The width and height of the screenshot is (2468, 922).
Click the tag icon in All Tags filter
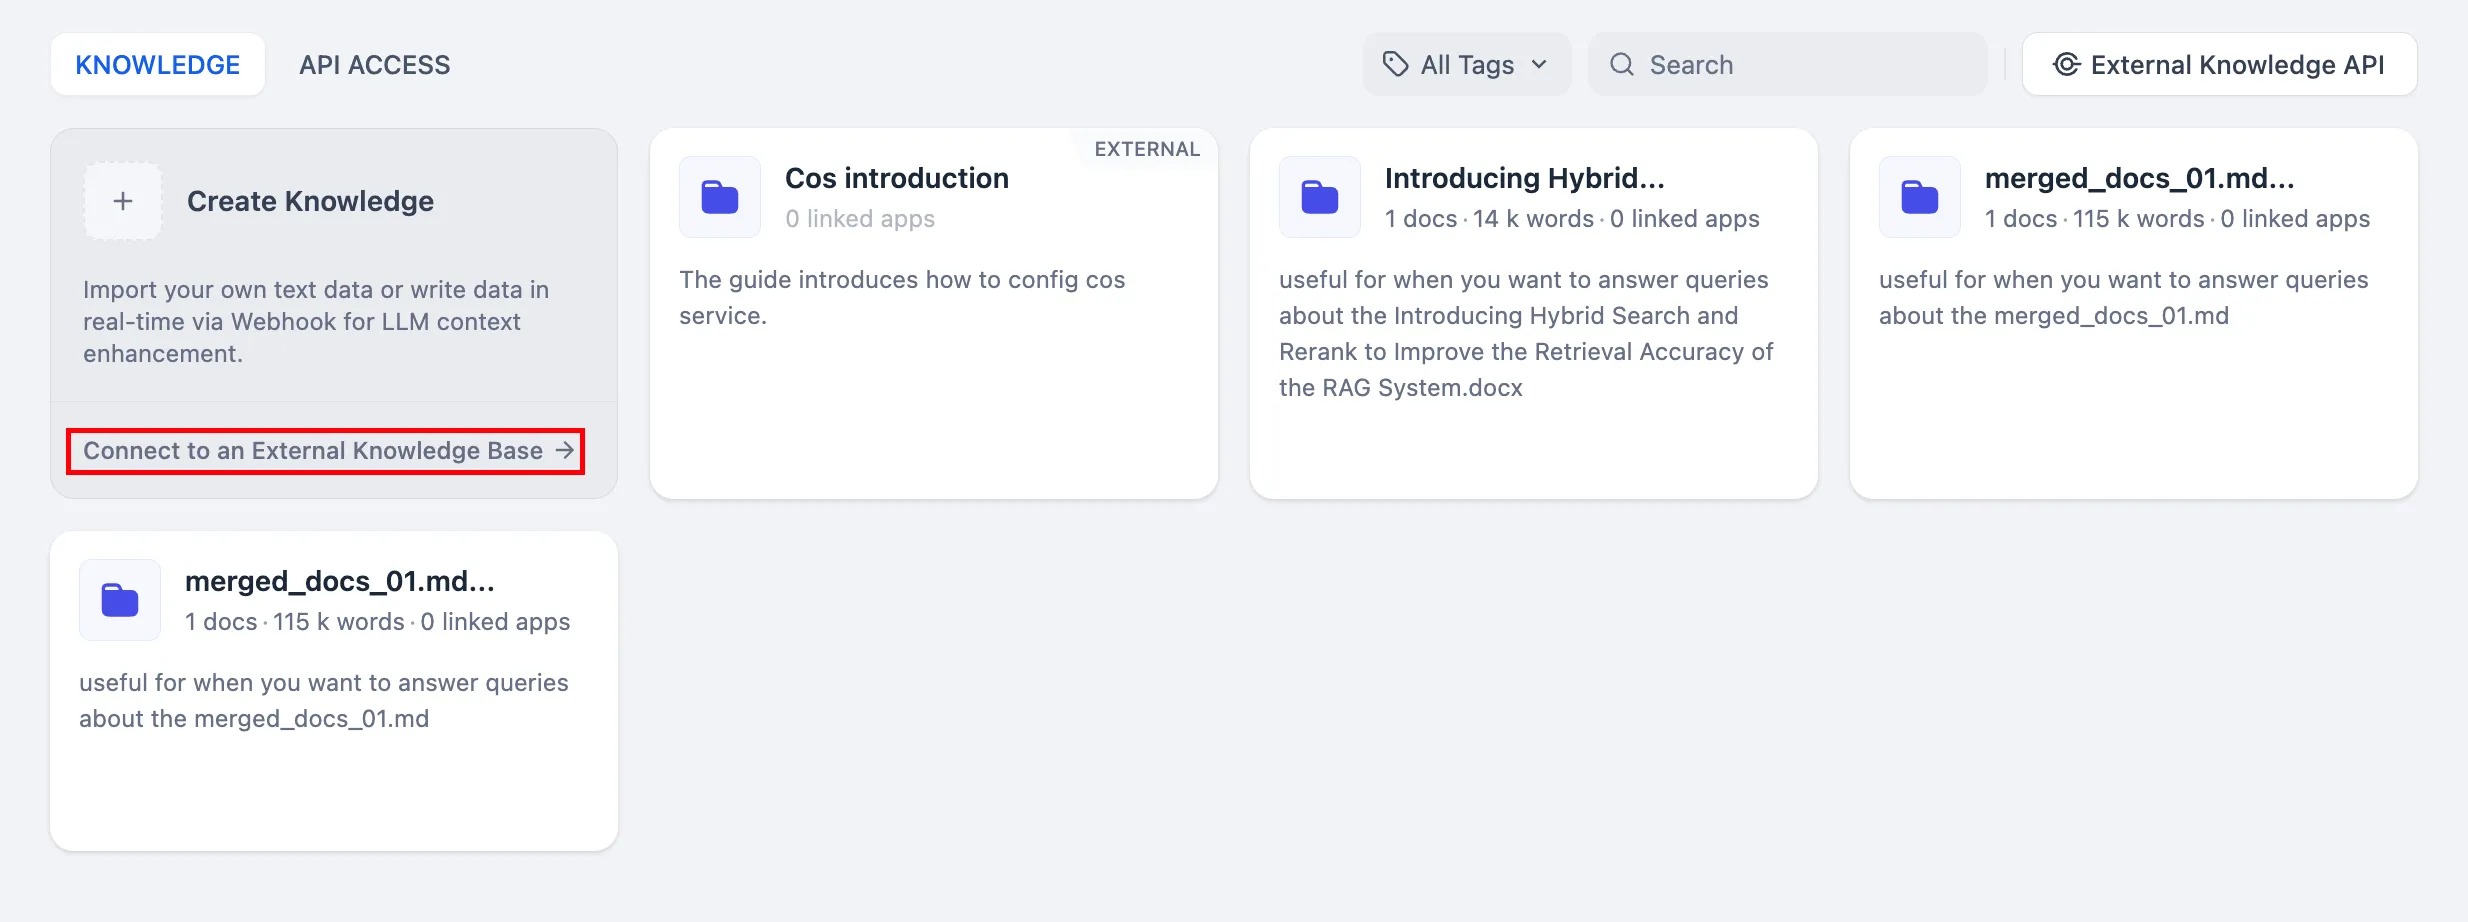tap(1395, 65)
